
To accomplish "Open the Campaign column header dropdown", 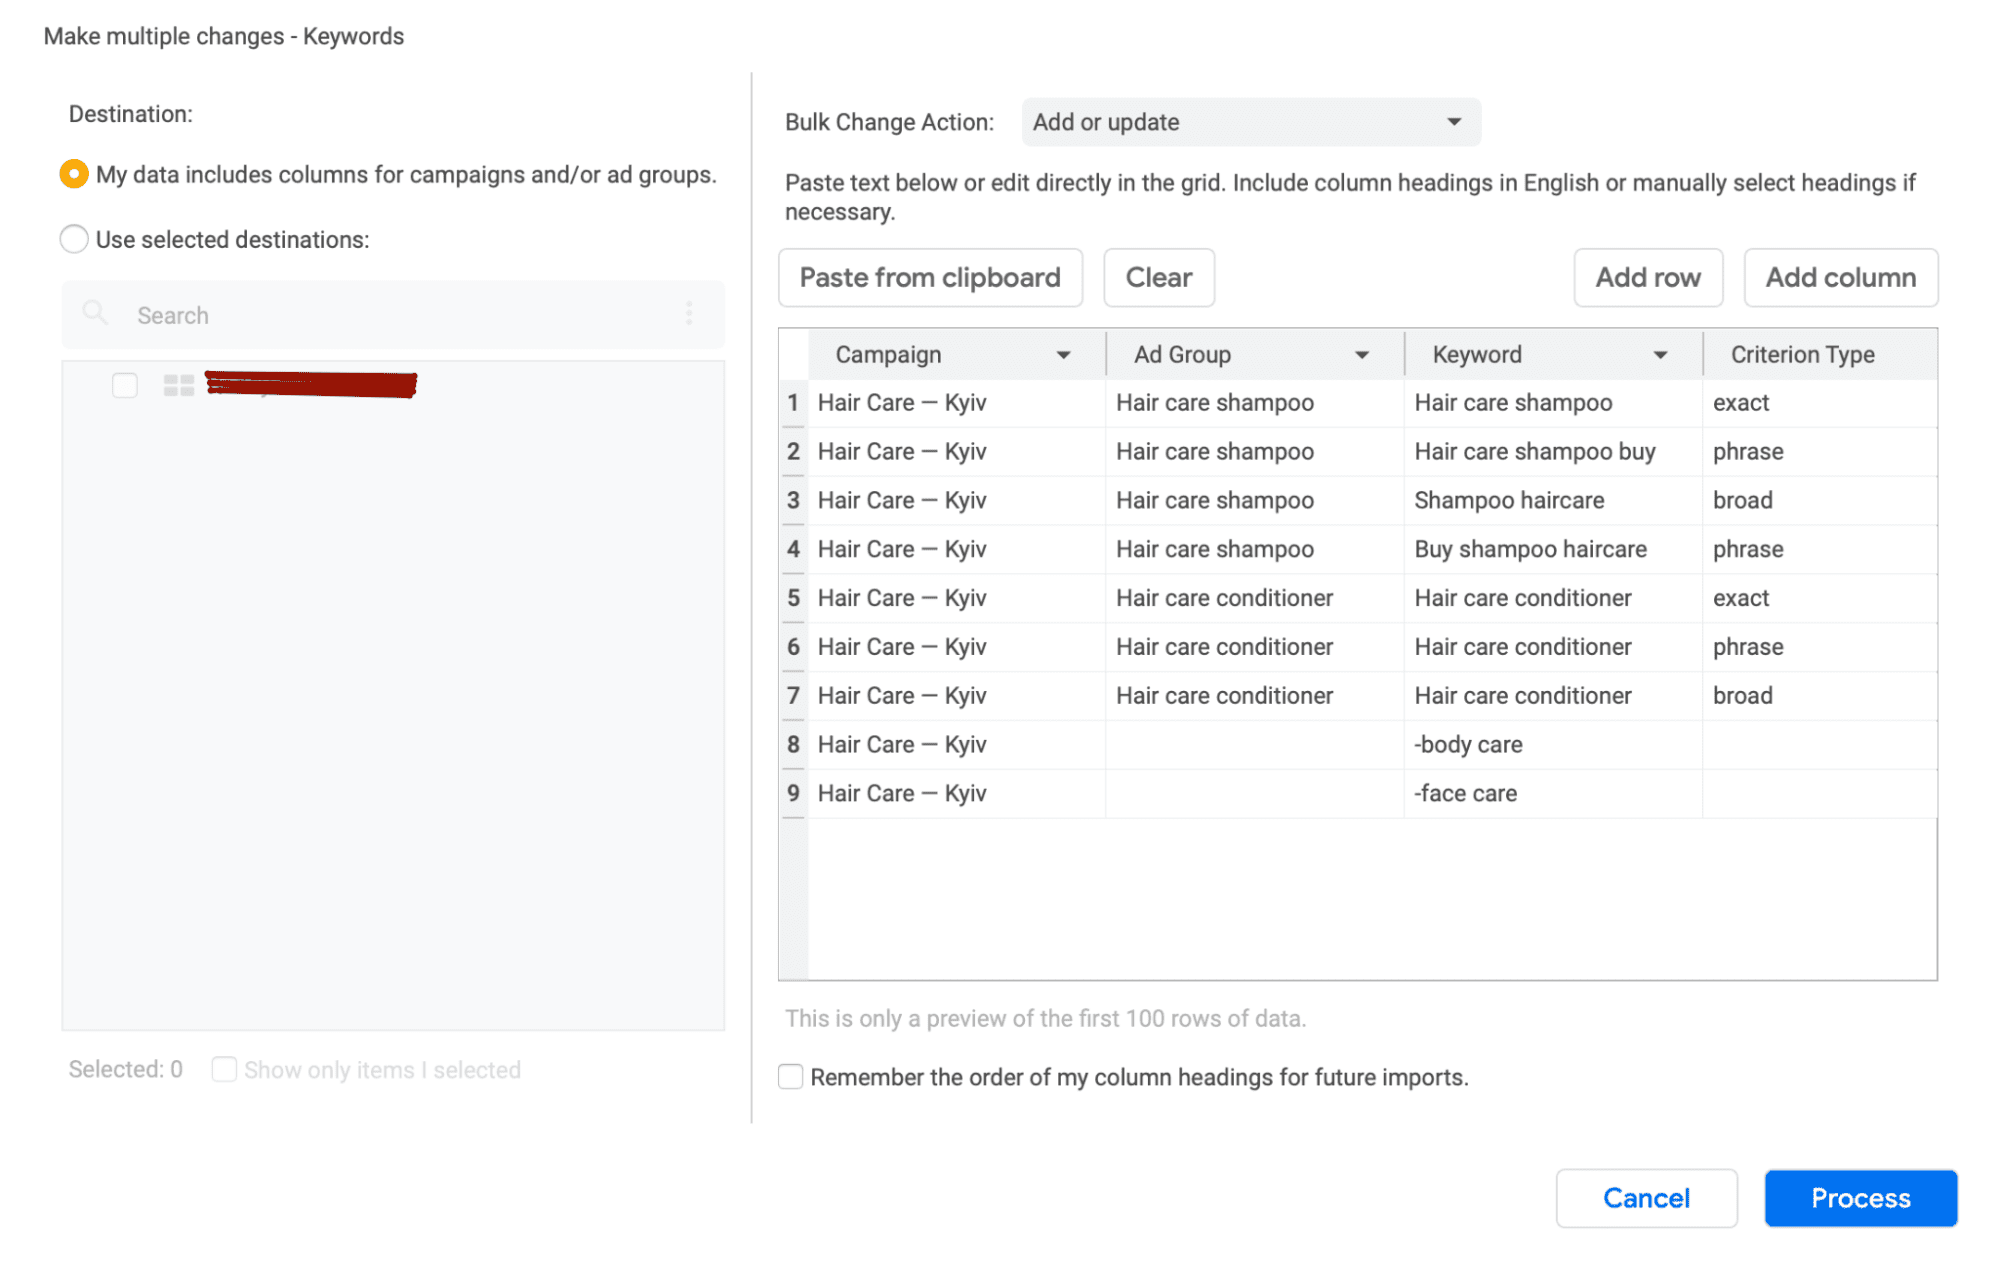I will coord(1064,354).
